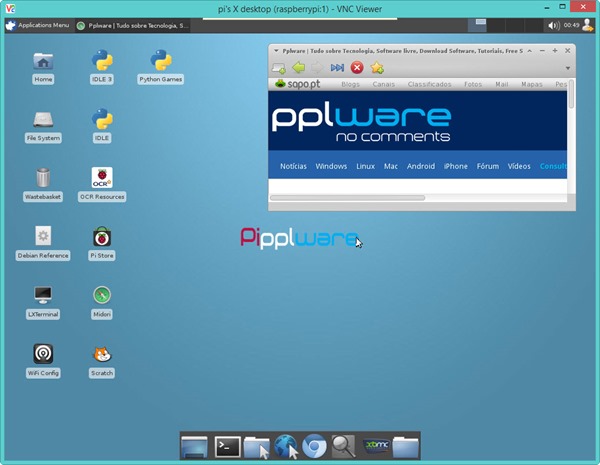The width and height of the screenshot is (600, 465).
Task: Click the new tab icon in Midori
Action: pos(279,68)
